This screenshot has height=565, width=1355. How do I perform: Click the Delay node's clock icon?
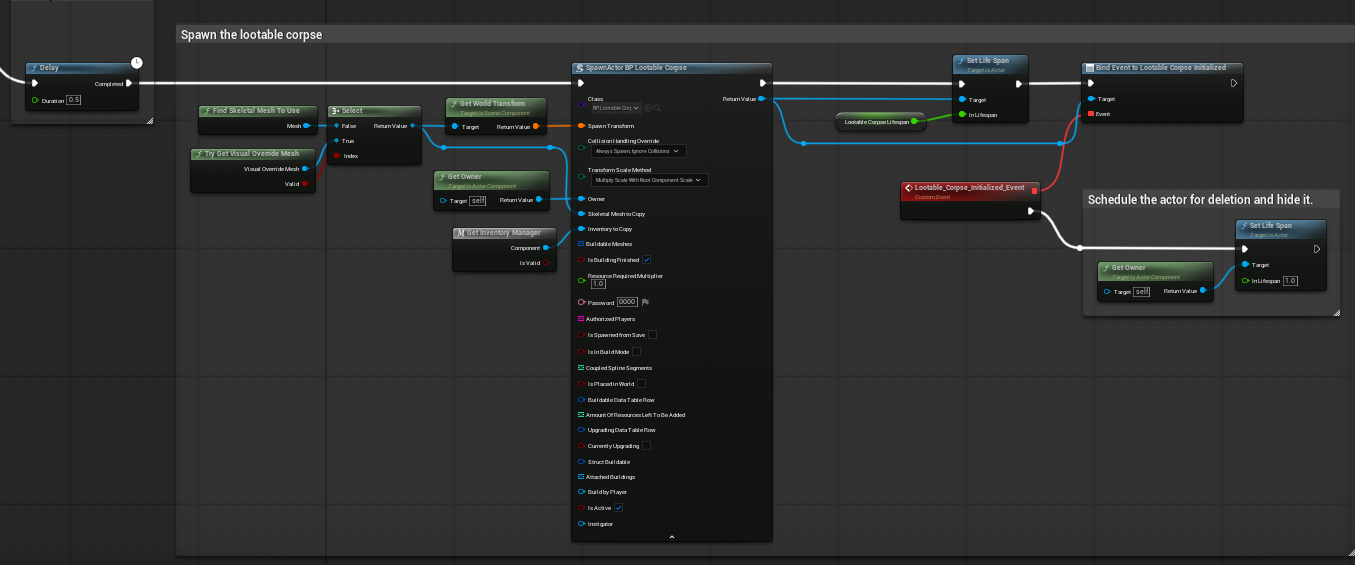coord(136,63)
